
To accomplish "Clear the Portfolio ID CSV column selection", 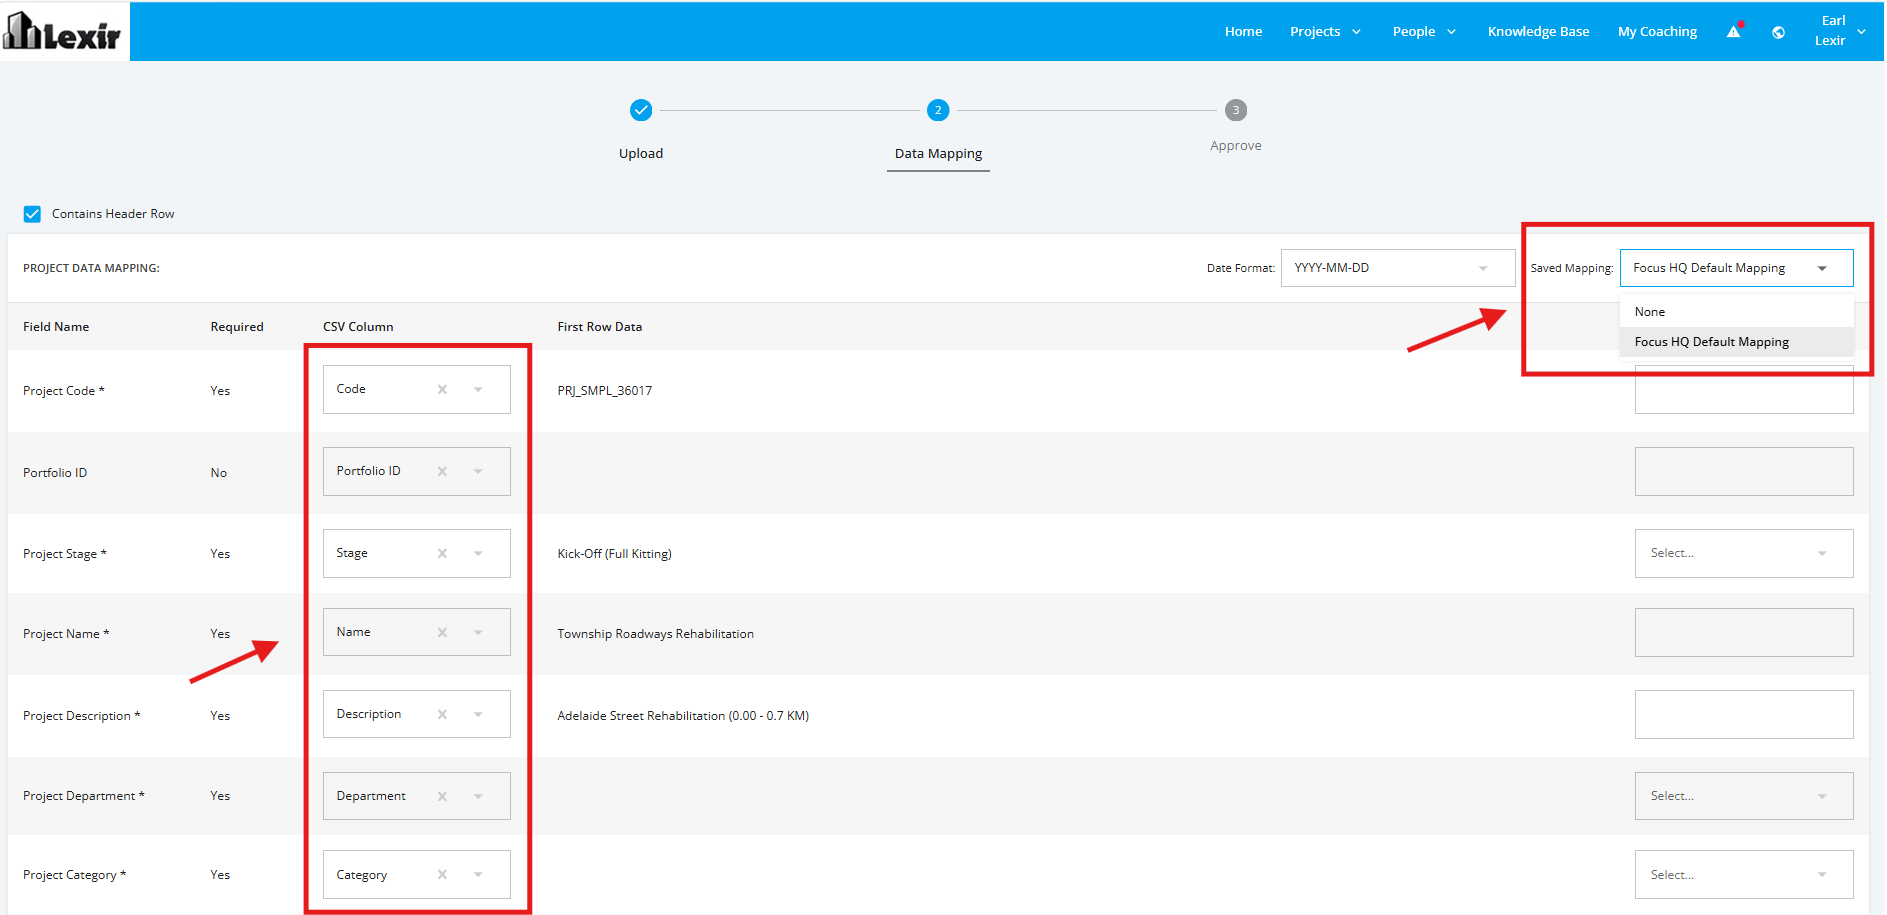I will click(442, 471).
